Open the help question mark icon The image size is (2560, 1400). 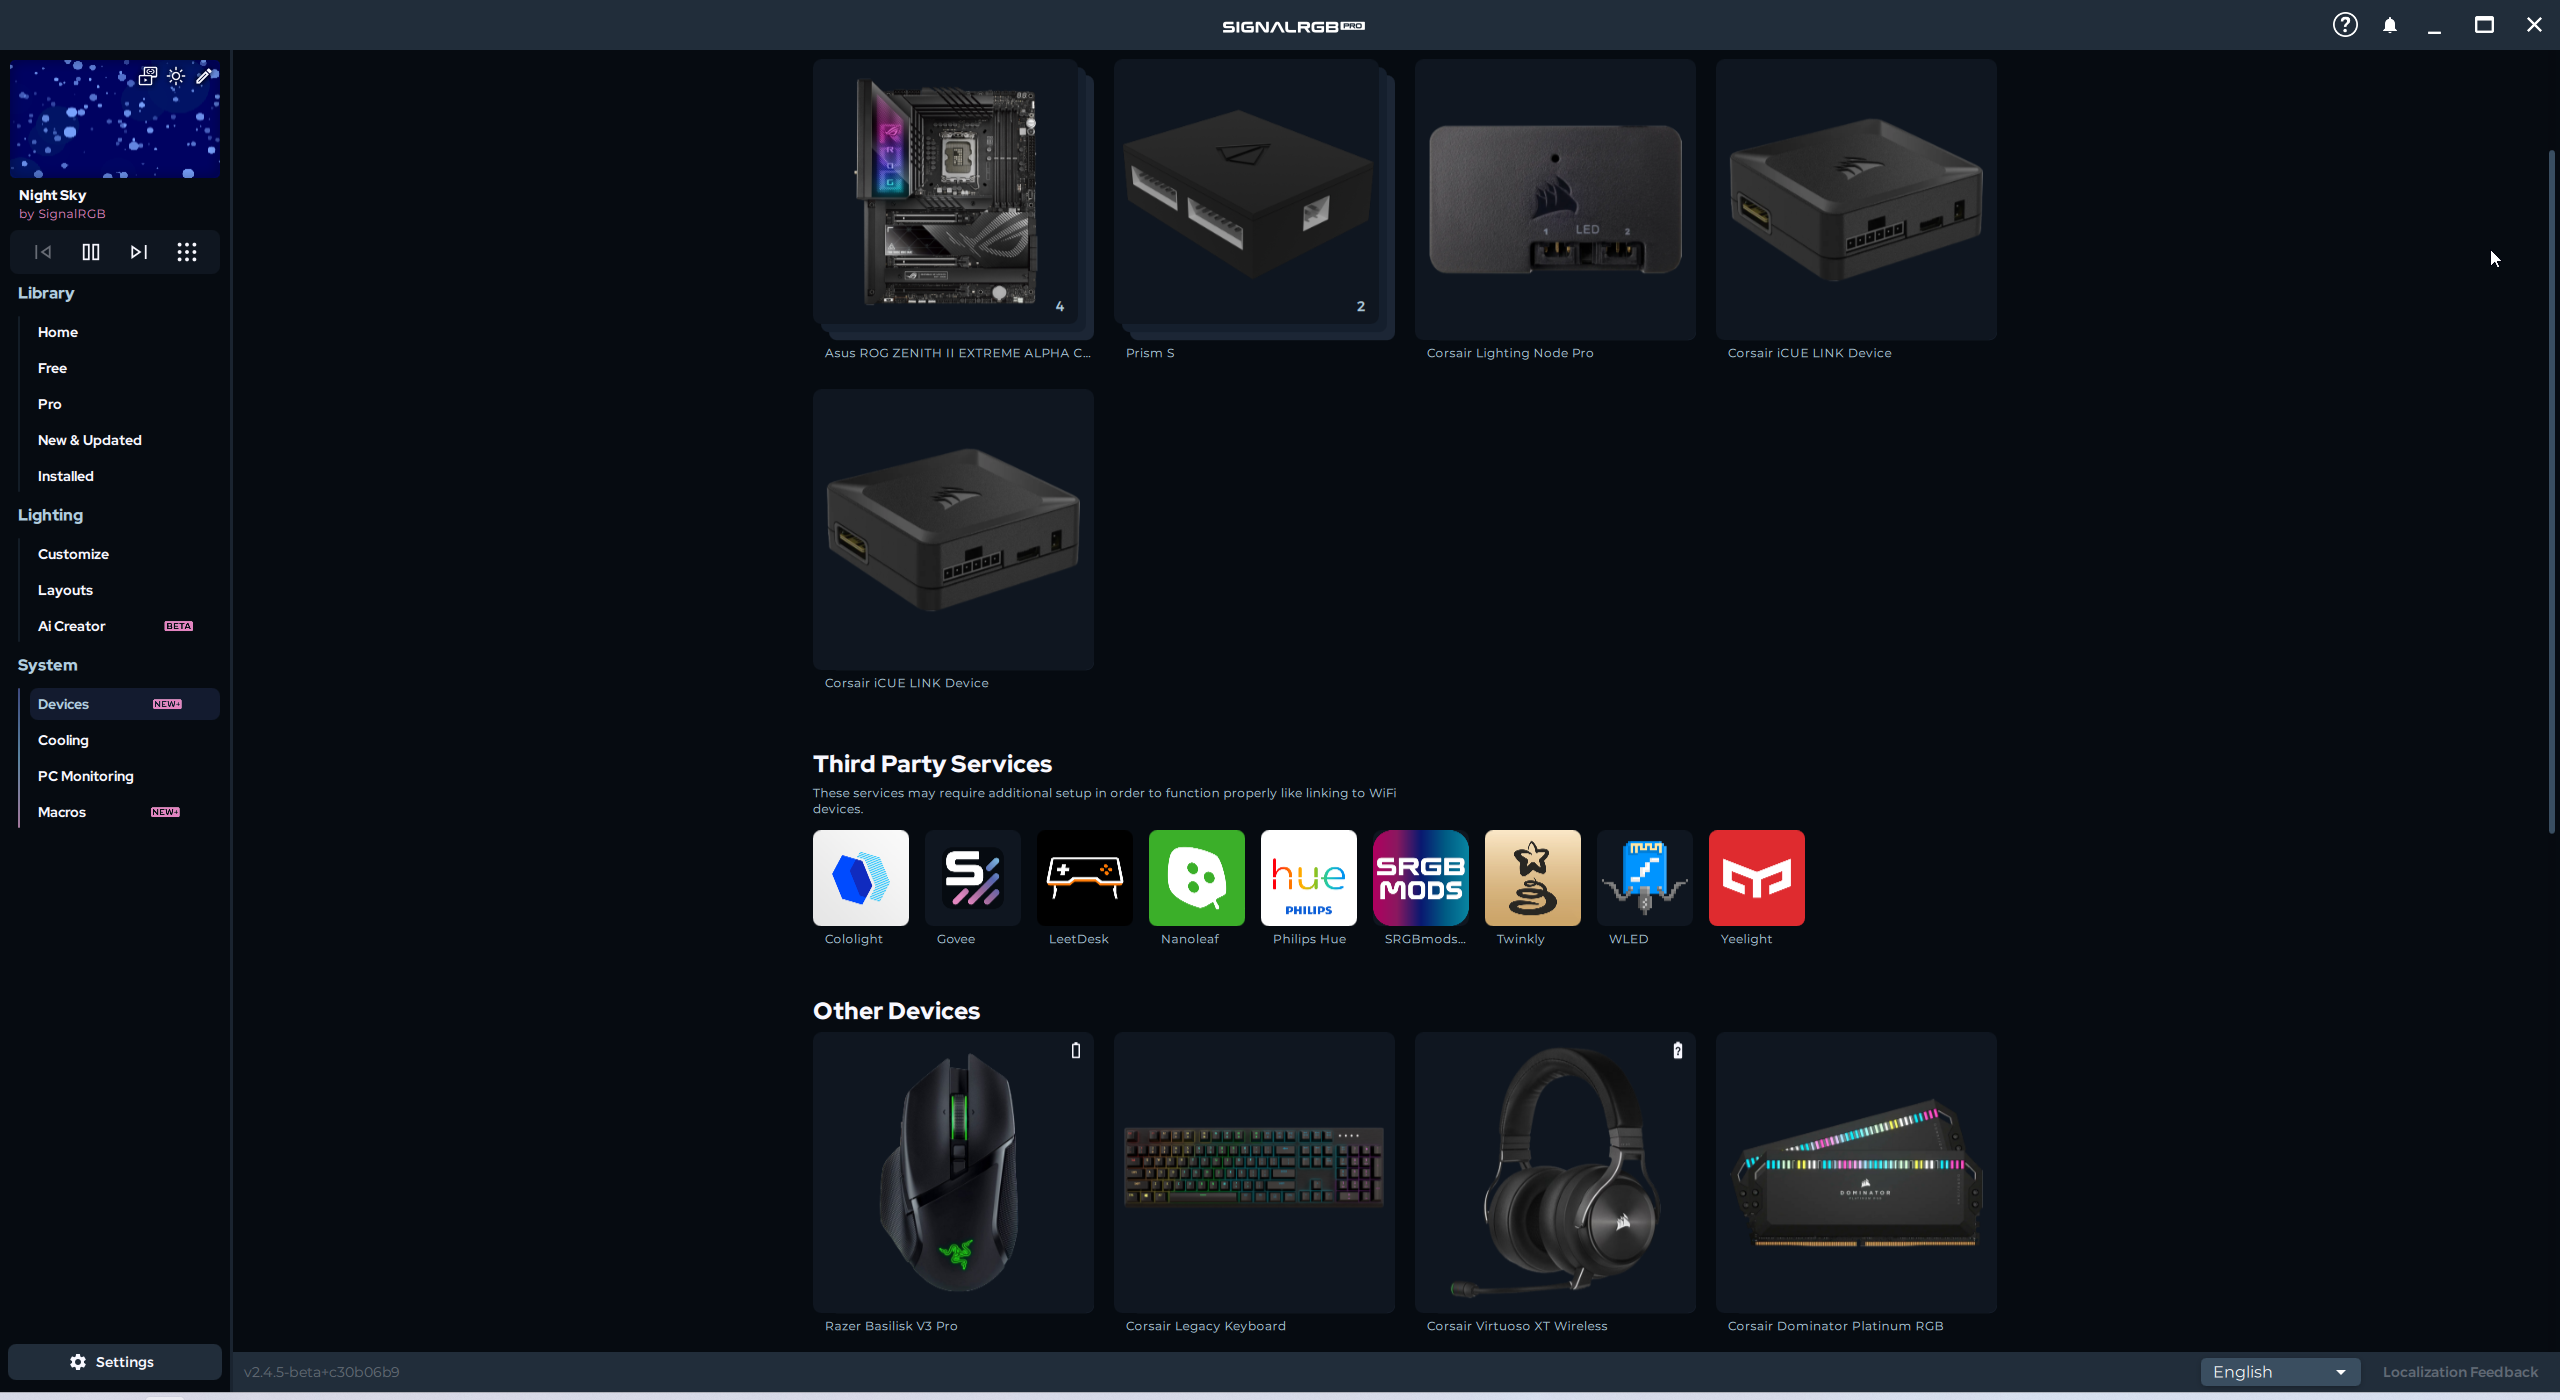coord(2345,25)
